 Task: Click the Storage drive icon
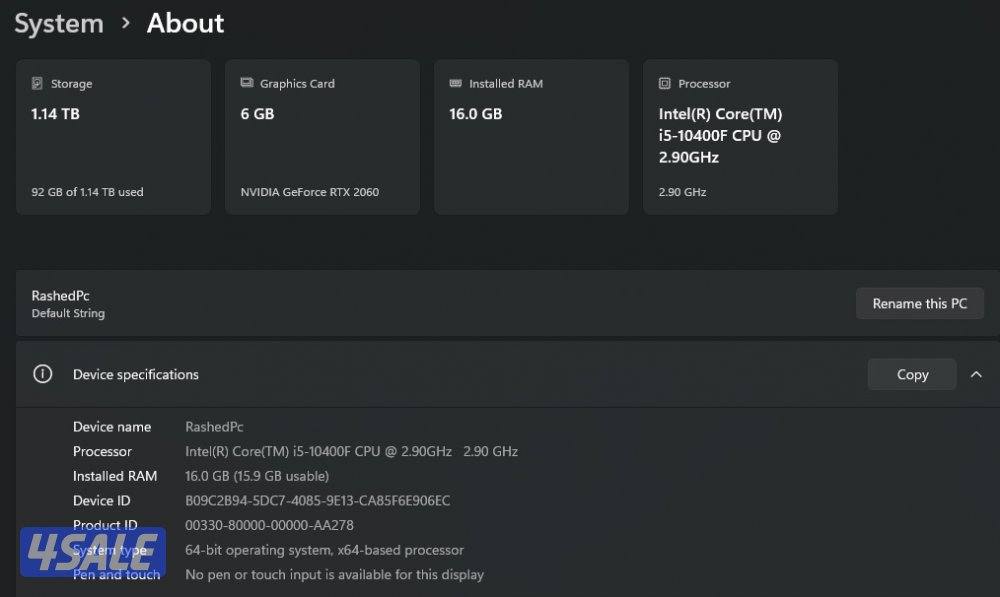coord(37,84)
